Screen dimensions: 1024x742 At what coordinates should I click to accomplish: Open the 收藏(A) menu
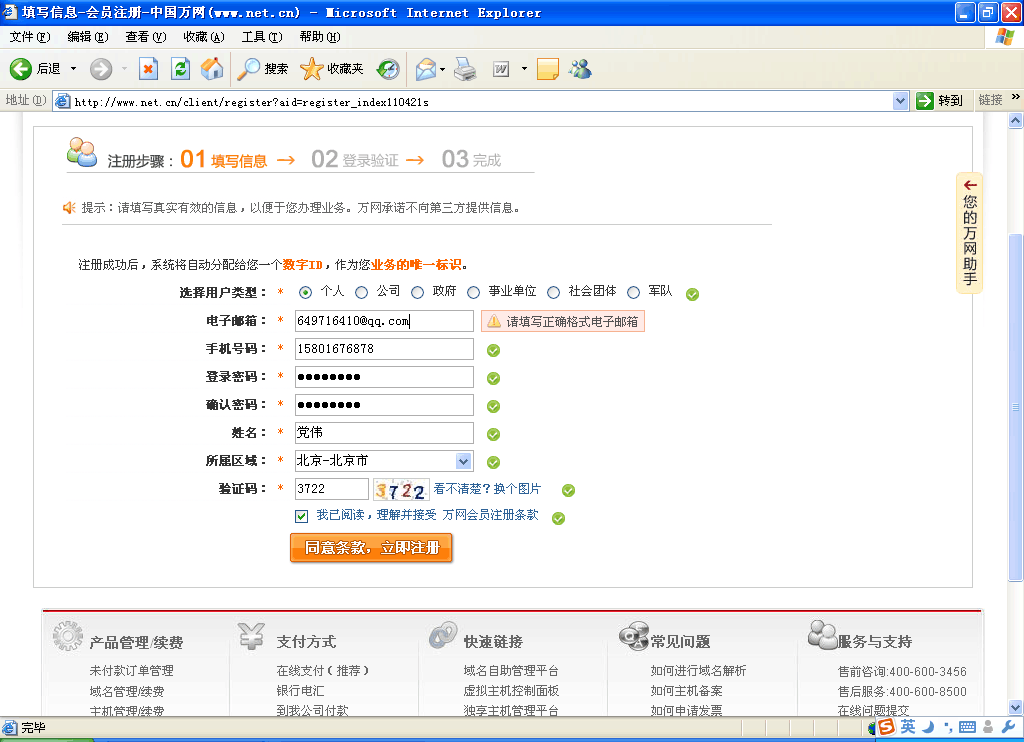point(203,37)
